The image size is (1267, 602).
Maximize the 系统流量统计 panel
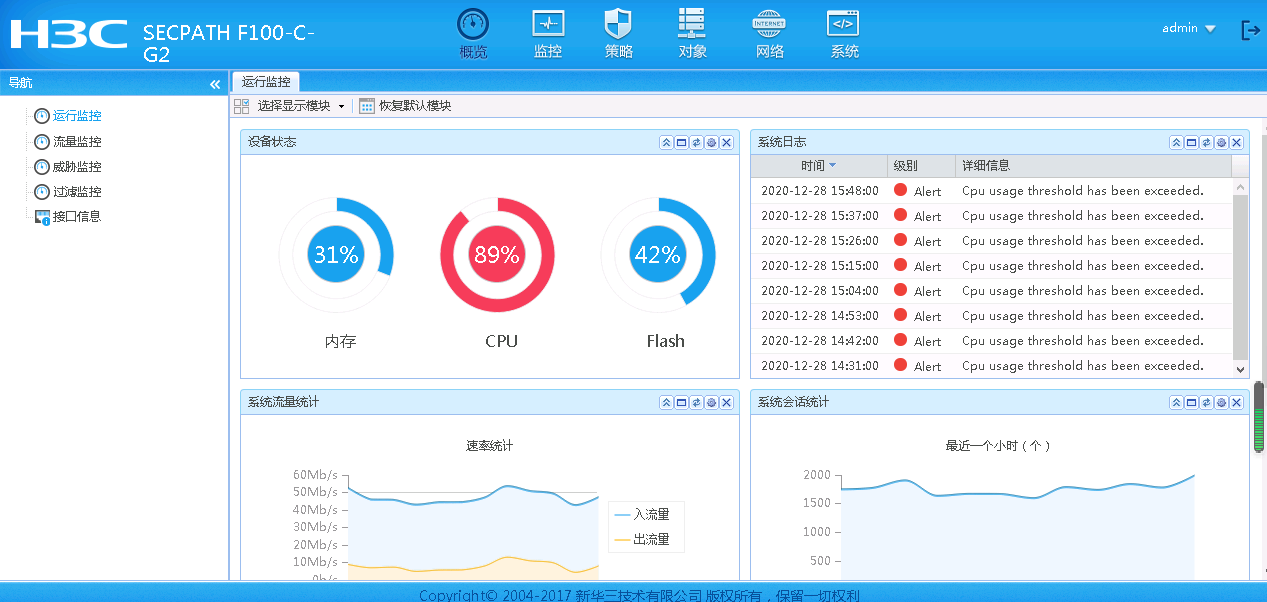681,403
